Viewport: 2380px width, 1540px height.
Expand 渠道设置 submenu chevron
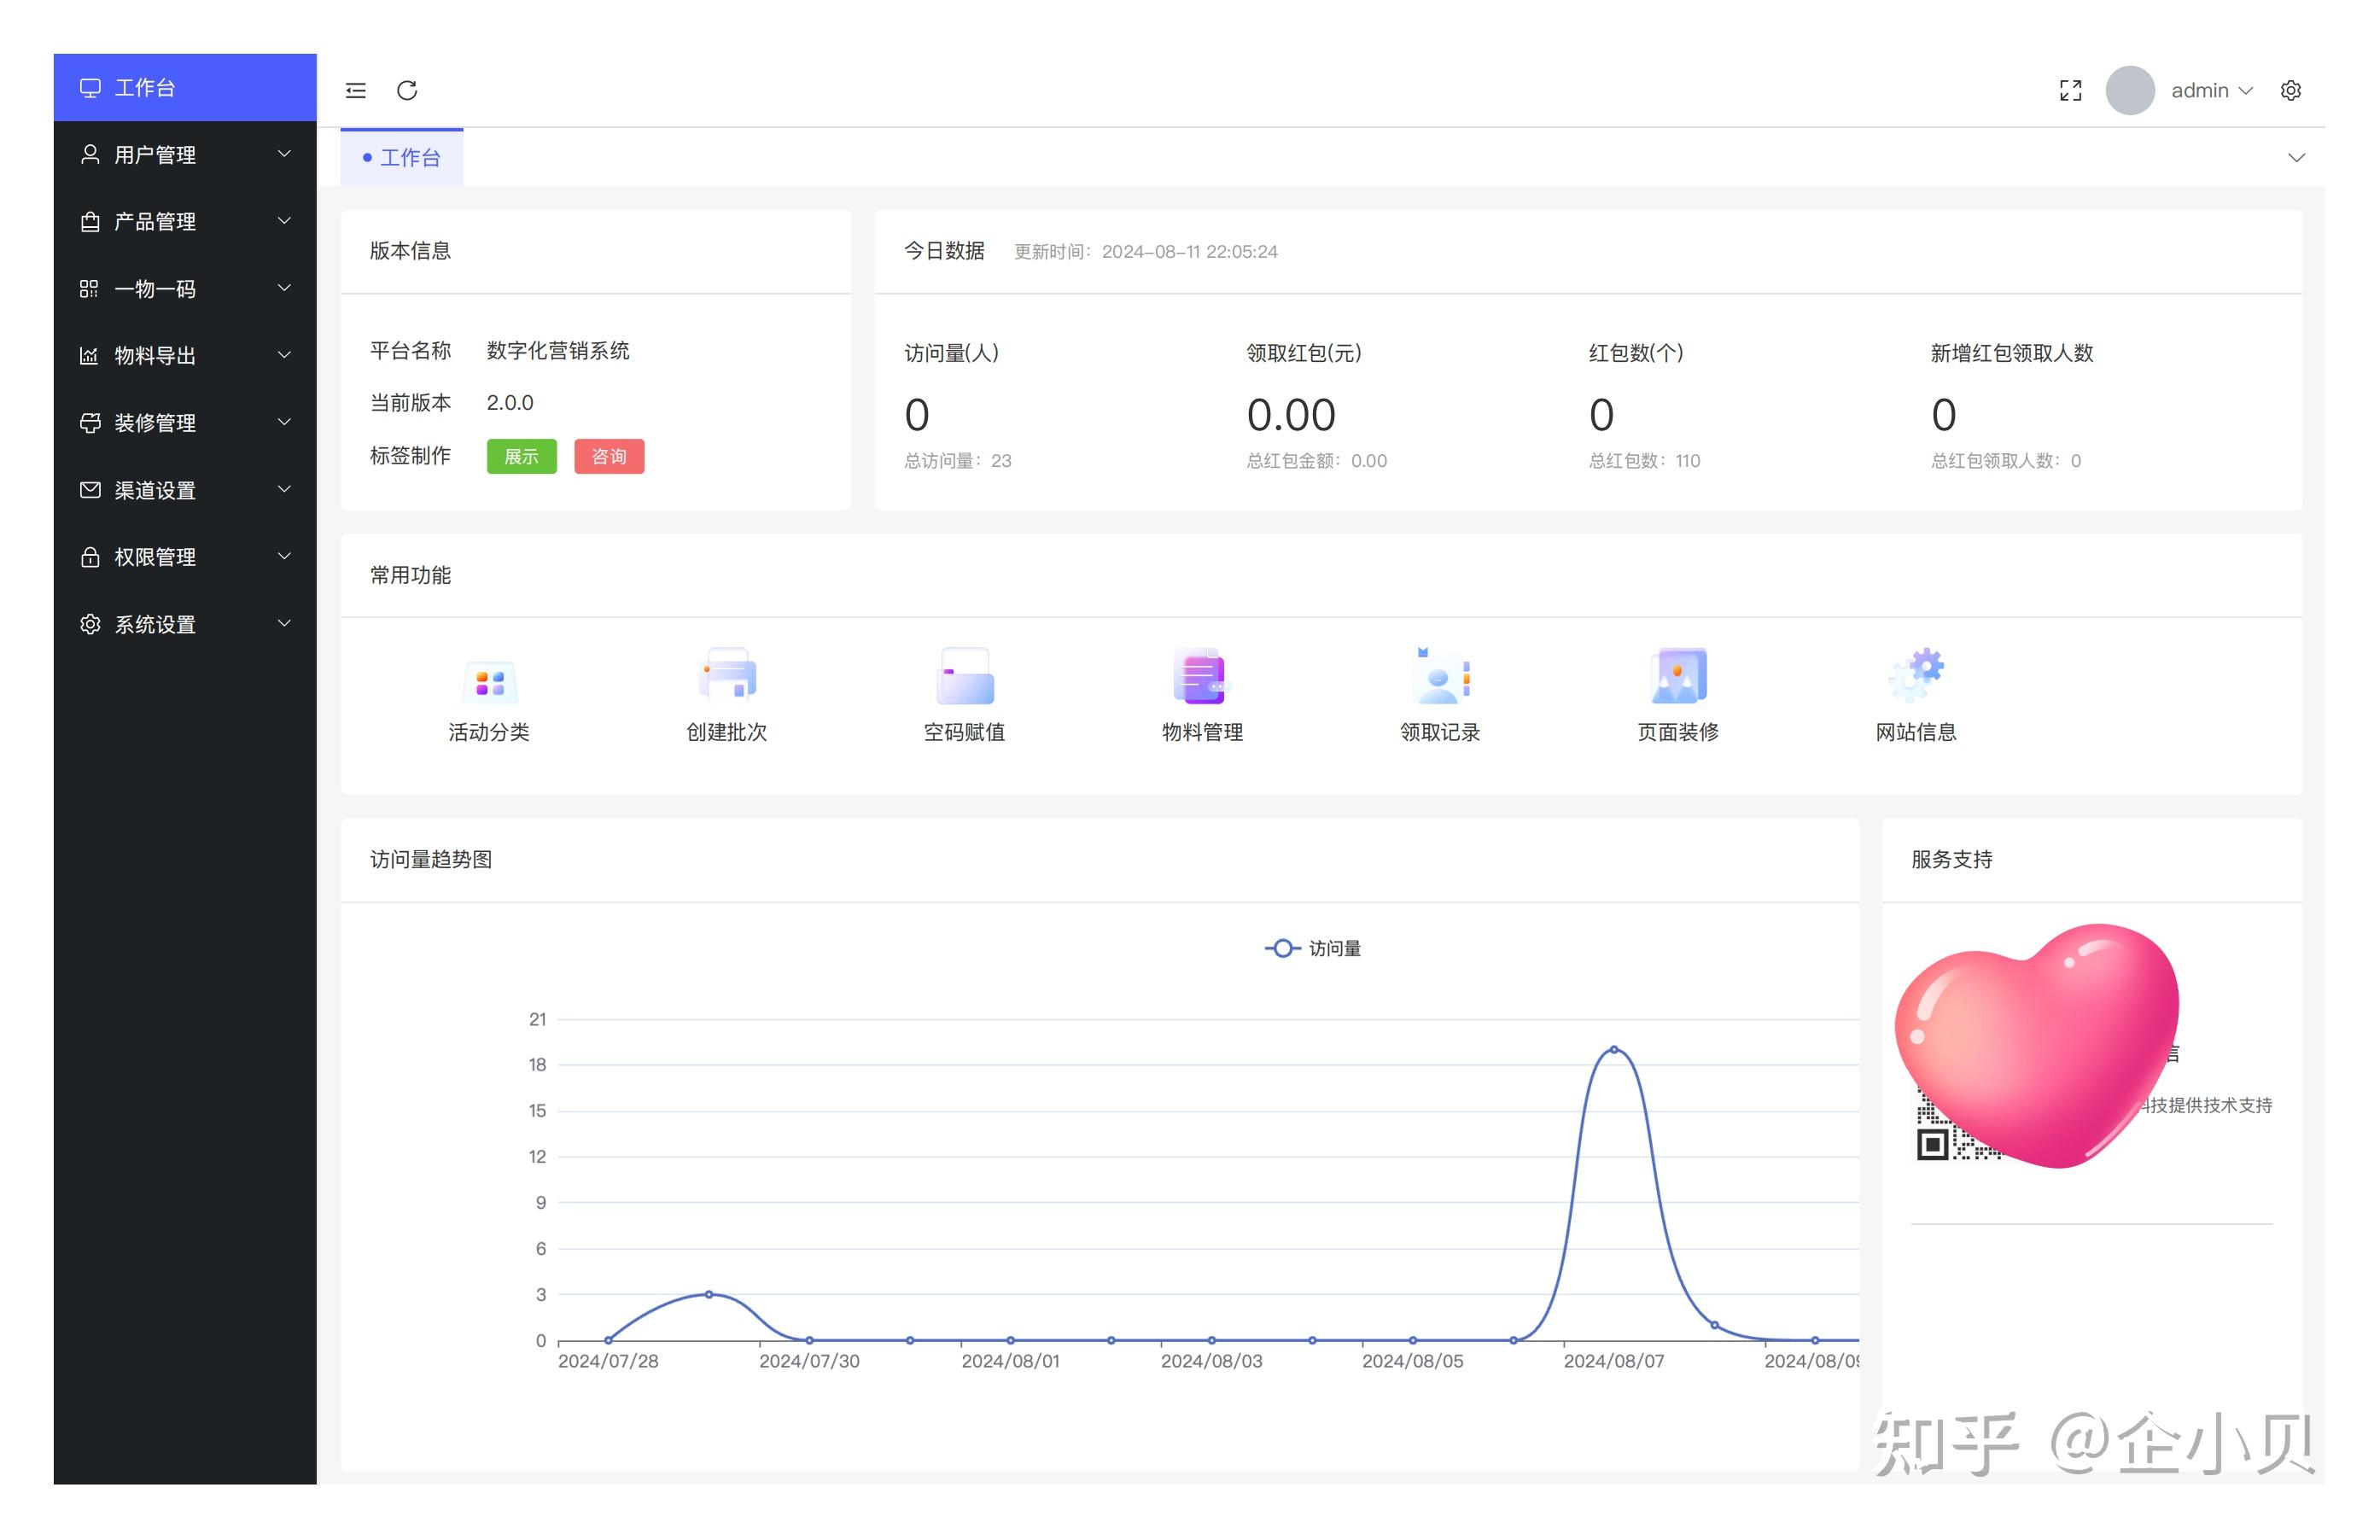284,489
